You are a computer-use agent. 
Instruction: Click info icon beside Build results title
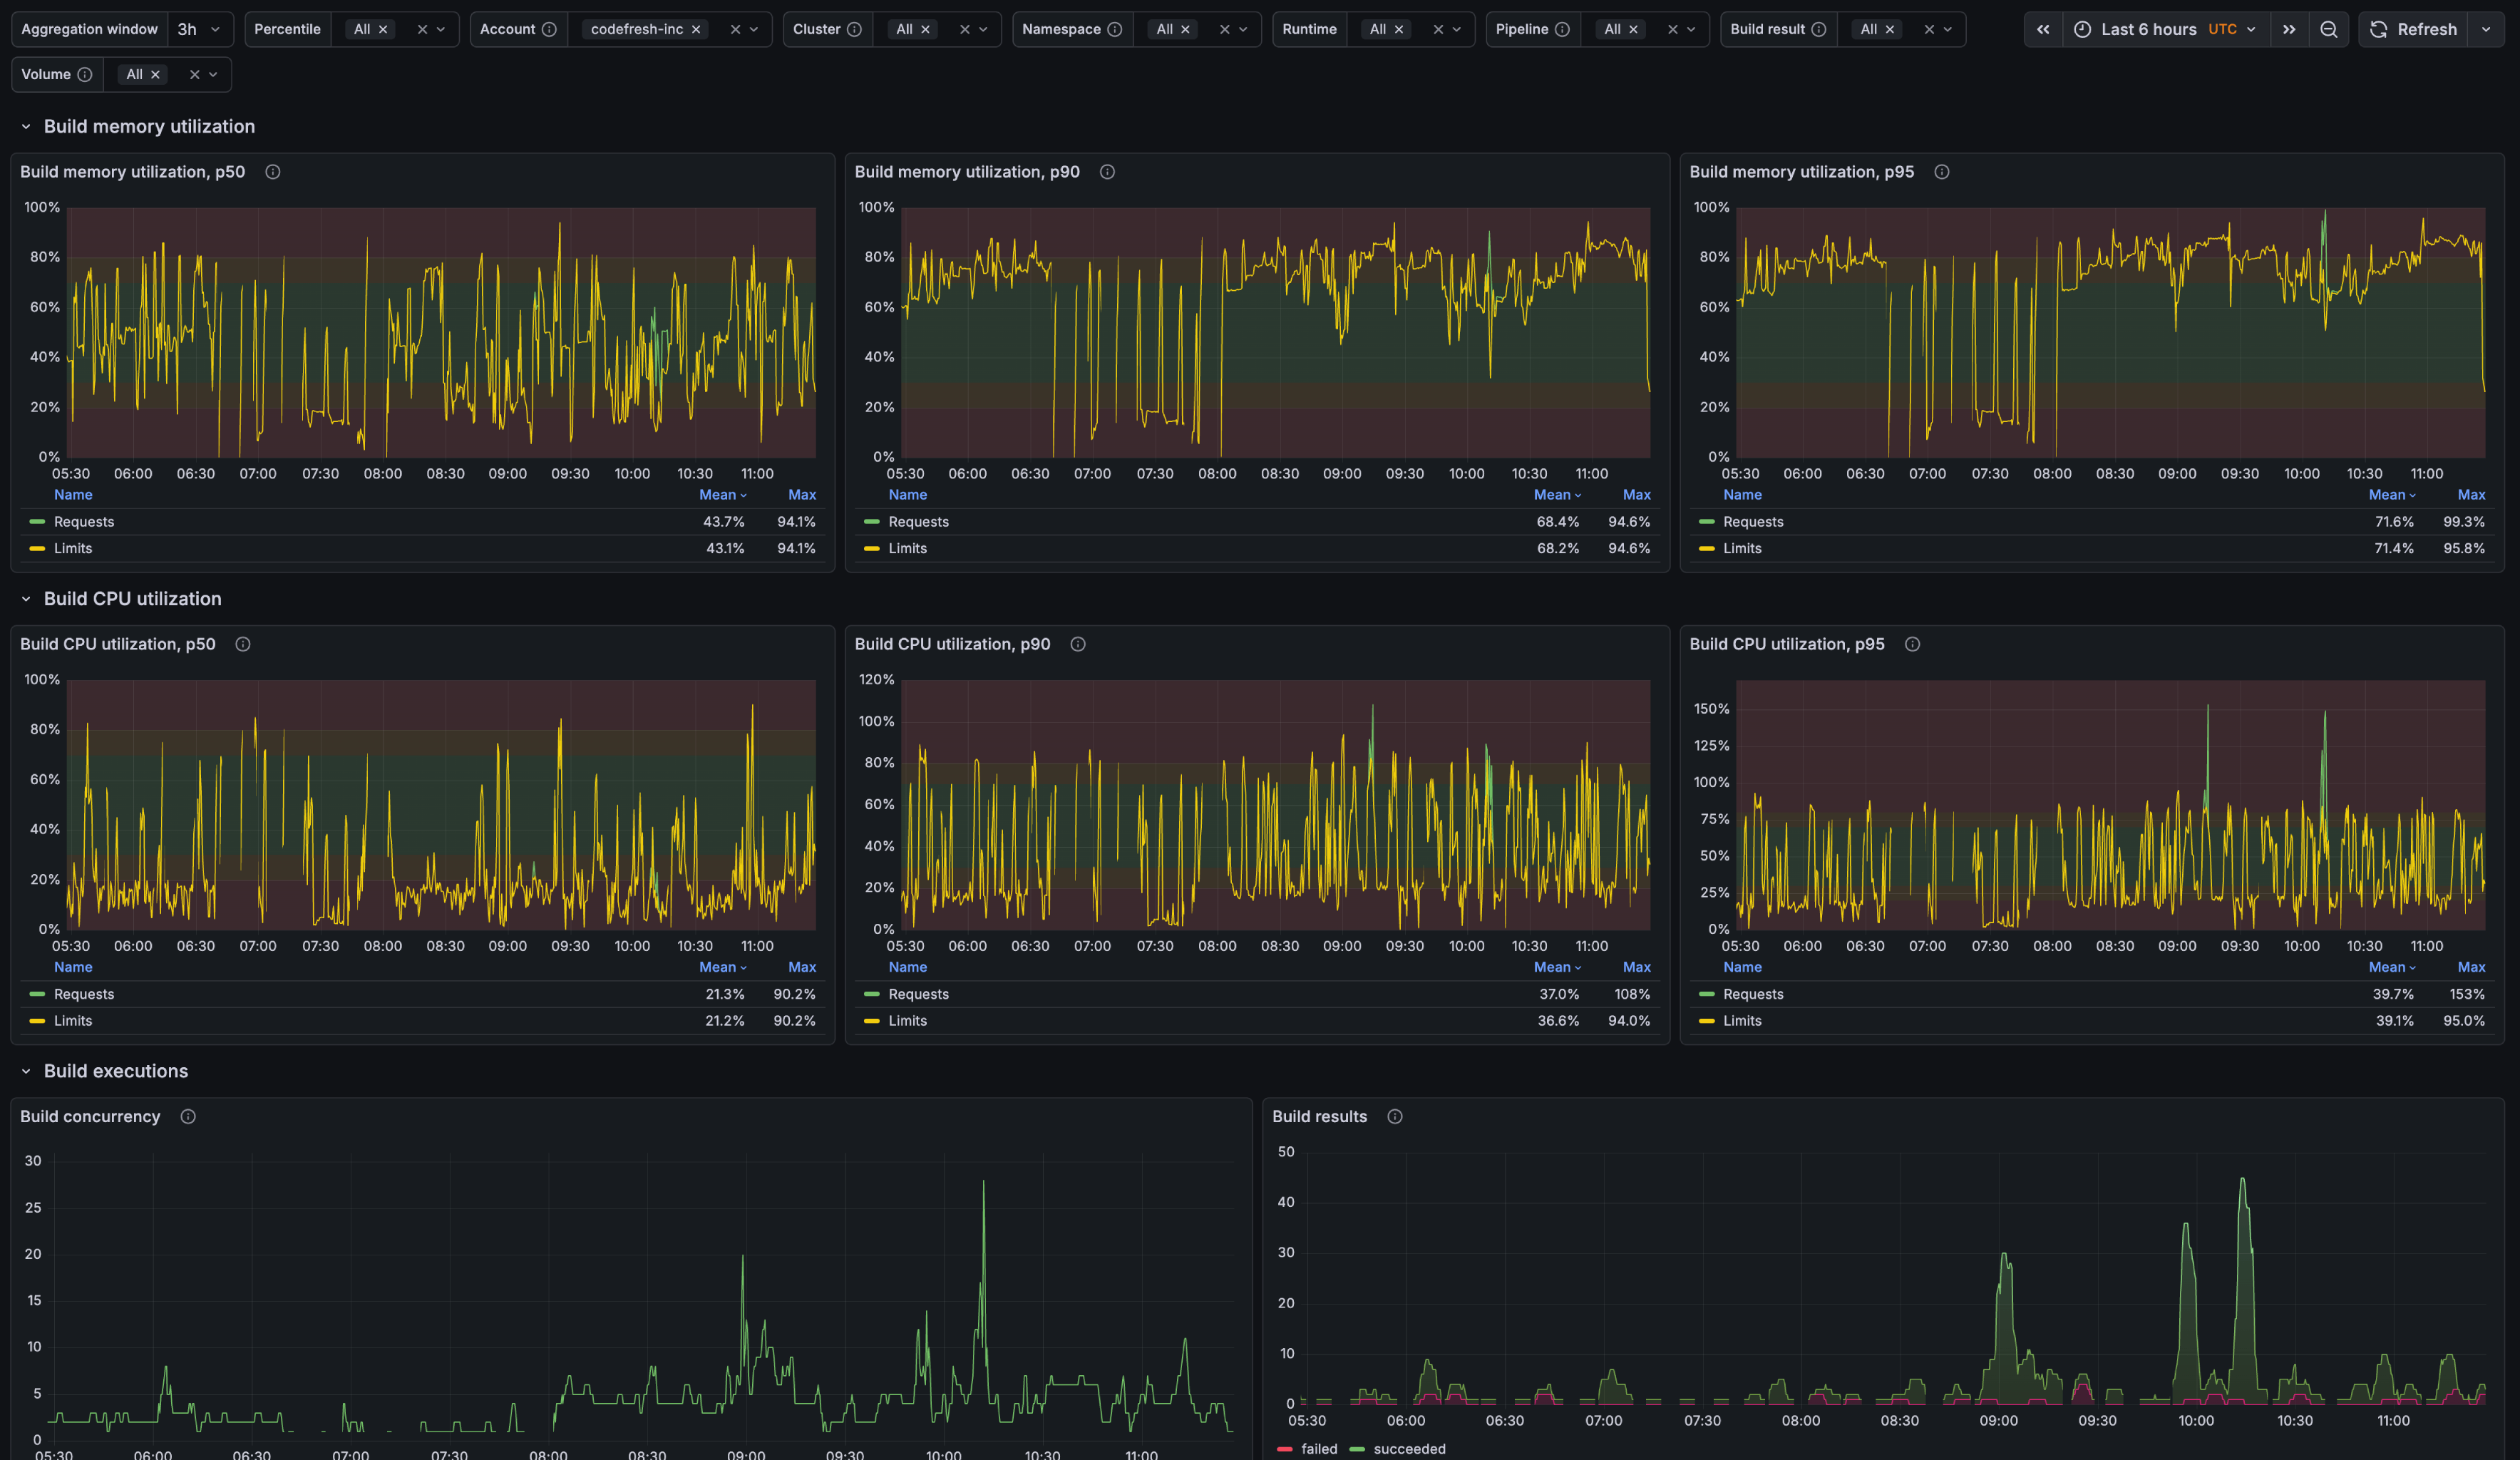[x=1395, y=1116]
